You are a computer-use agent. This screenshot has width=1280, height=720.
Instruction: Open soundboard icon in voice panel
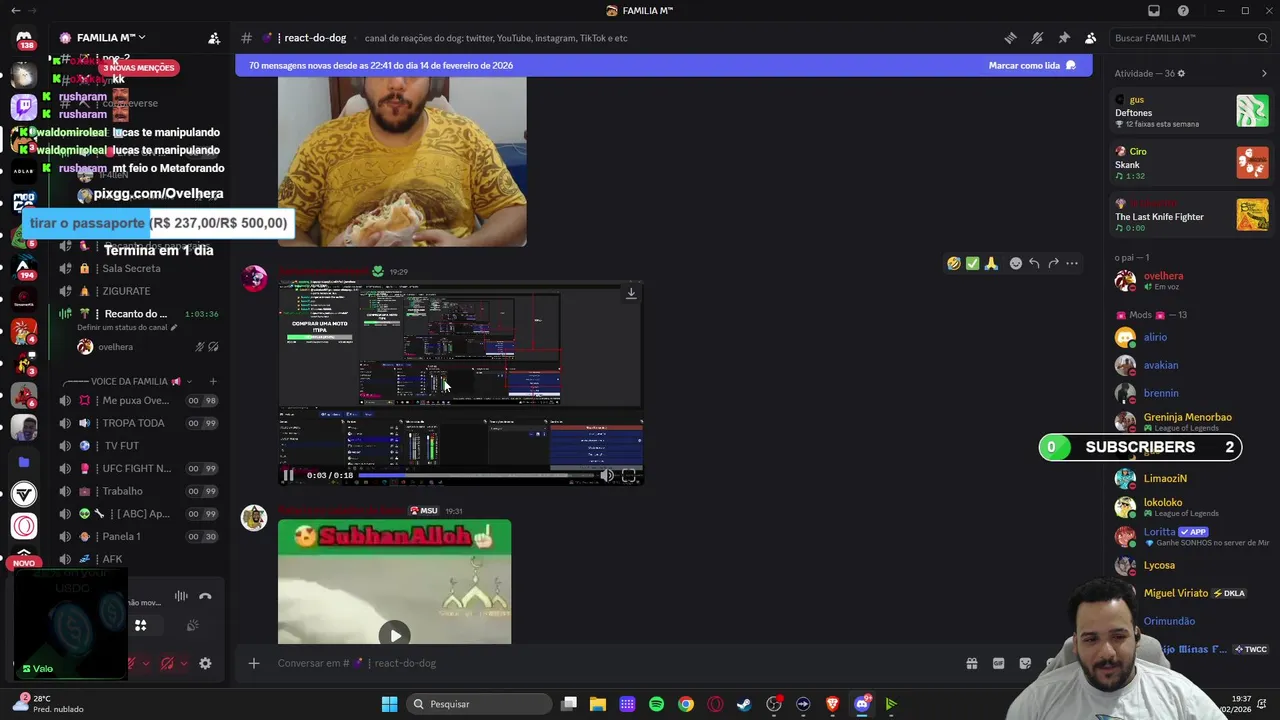[x=193, y=625]
